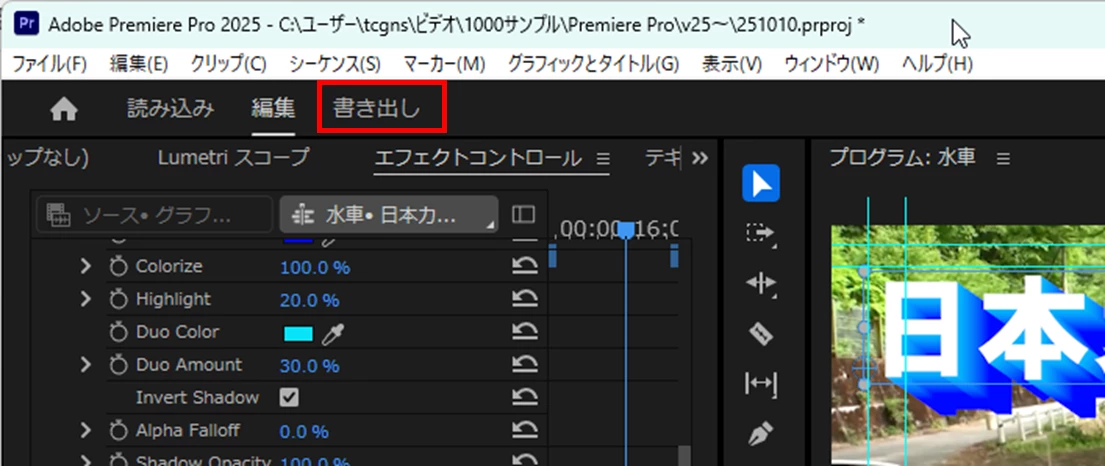Open the マーカー(M) menu

[444, 64]
